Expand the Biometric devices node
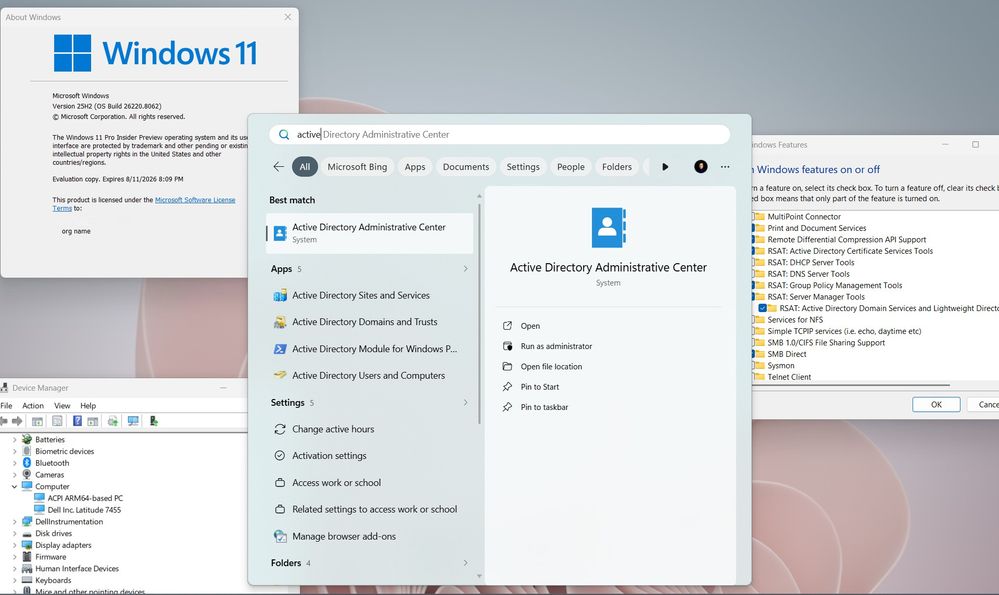 tap(15, 451)
